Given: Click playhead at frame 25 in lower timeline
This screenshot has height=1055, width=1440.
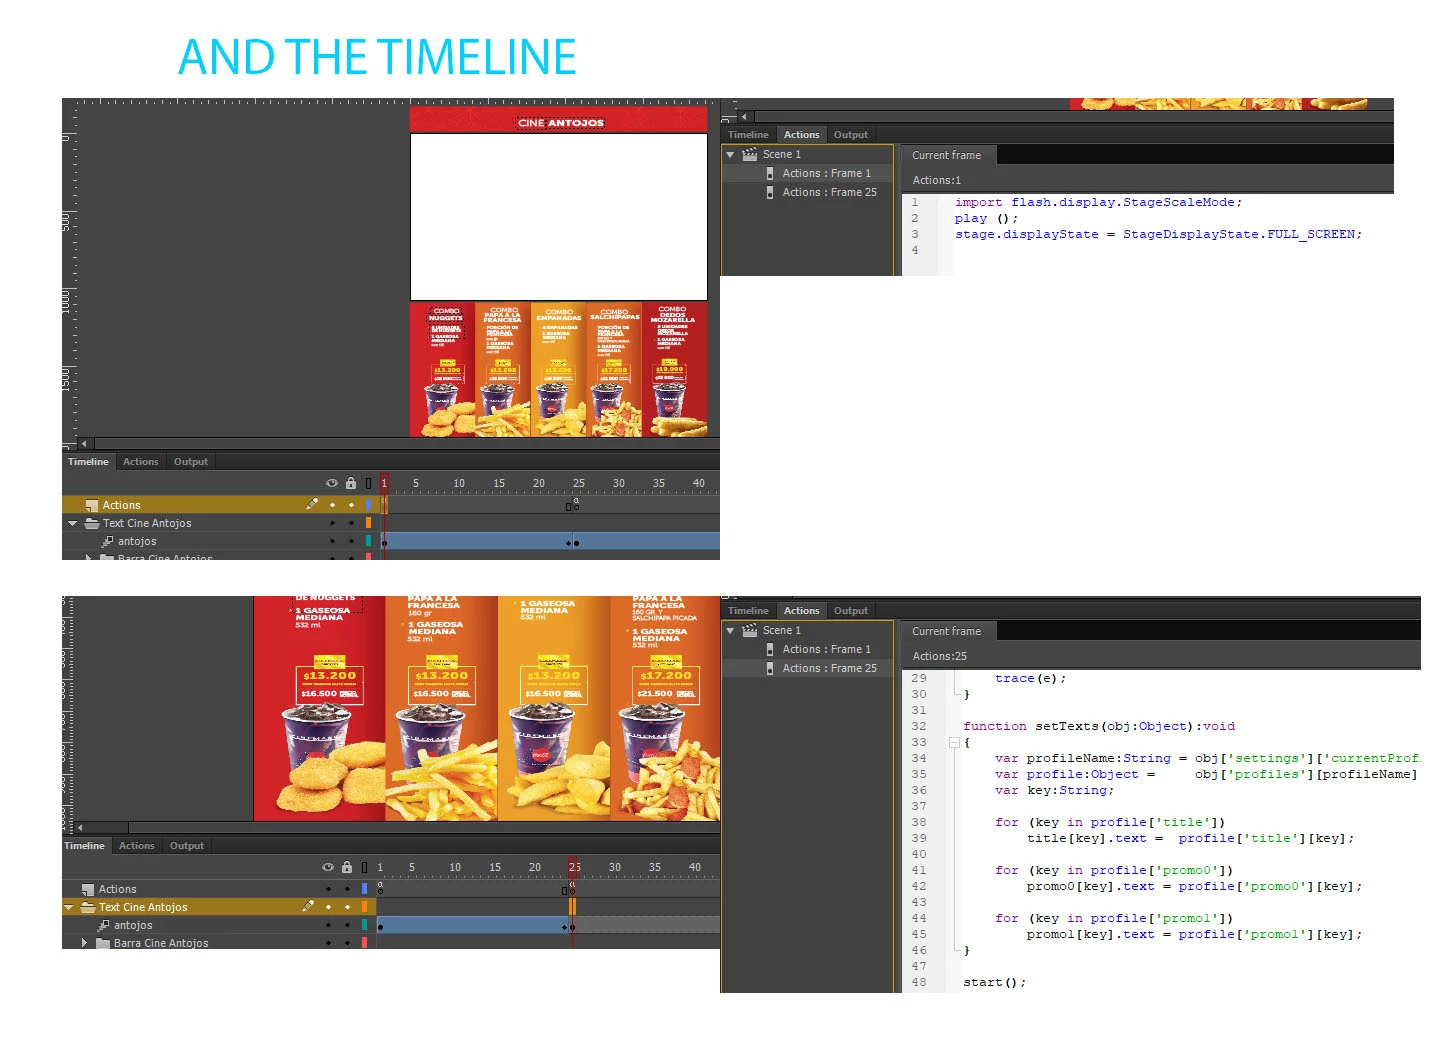Looking at the screenshot, I should pos(573,867).
